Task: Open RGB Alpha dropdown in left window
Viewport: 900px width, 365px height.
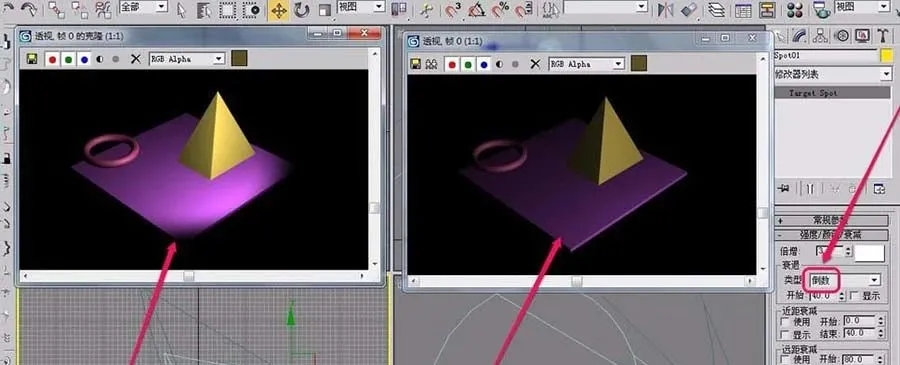Action: pos(187,59)
